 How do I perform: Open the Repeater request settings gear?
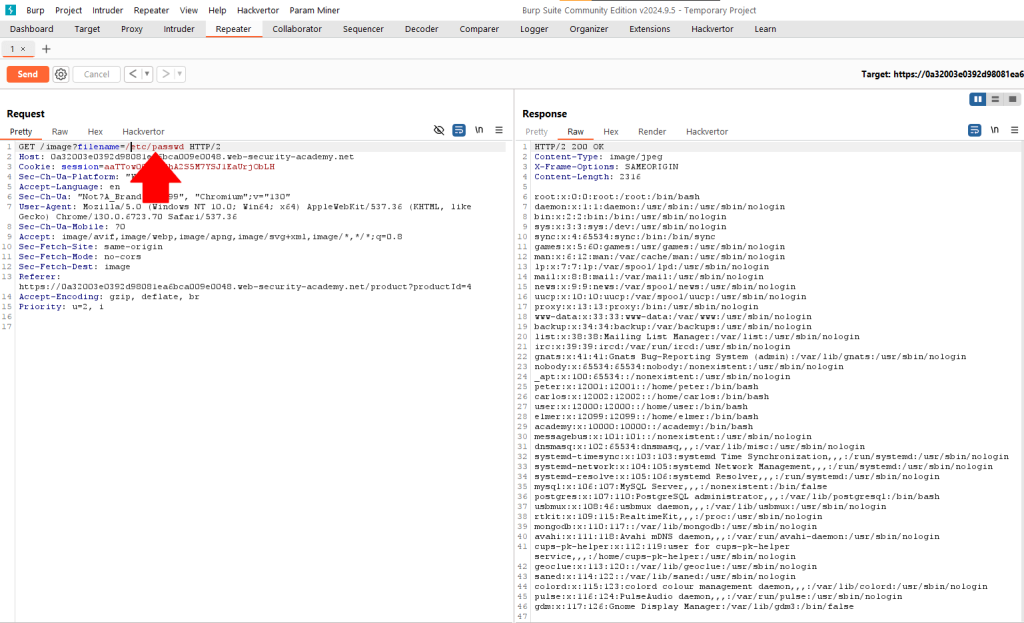[x=60, y=73]
